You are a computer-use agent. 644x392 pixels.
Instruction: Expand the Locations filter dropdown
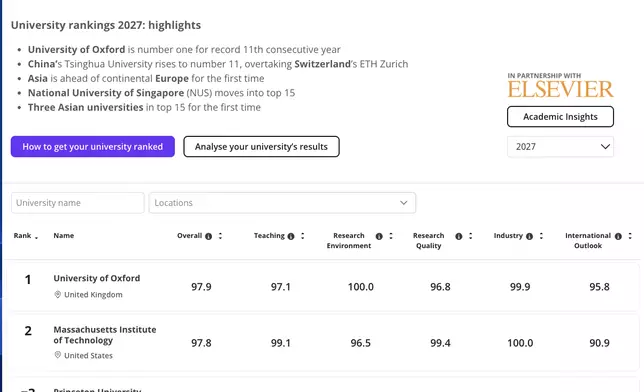[x=282, y=203]
